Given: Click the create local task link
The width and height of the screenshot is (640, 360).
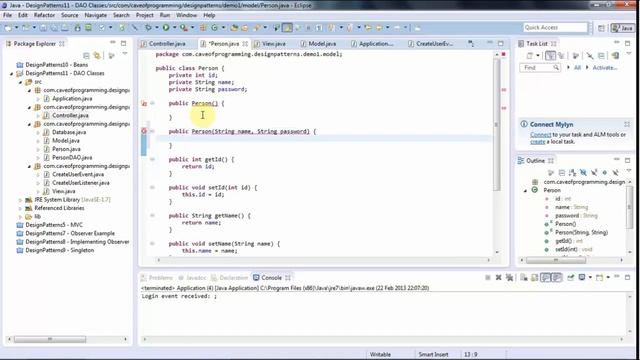Looking at the screenshot, I should [538, 142].
